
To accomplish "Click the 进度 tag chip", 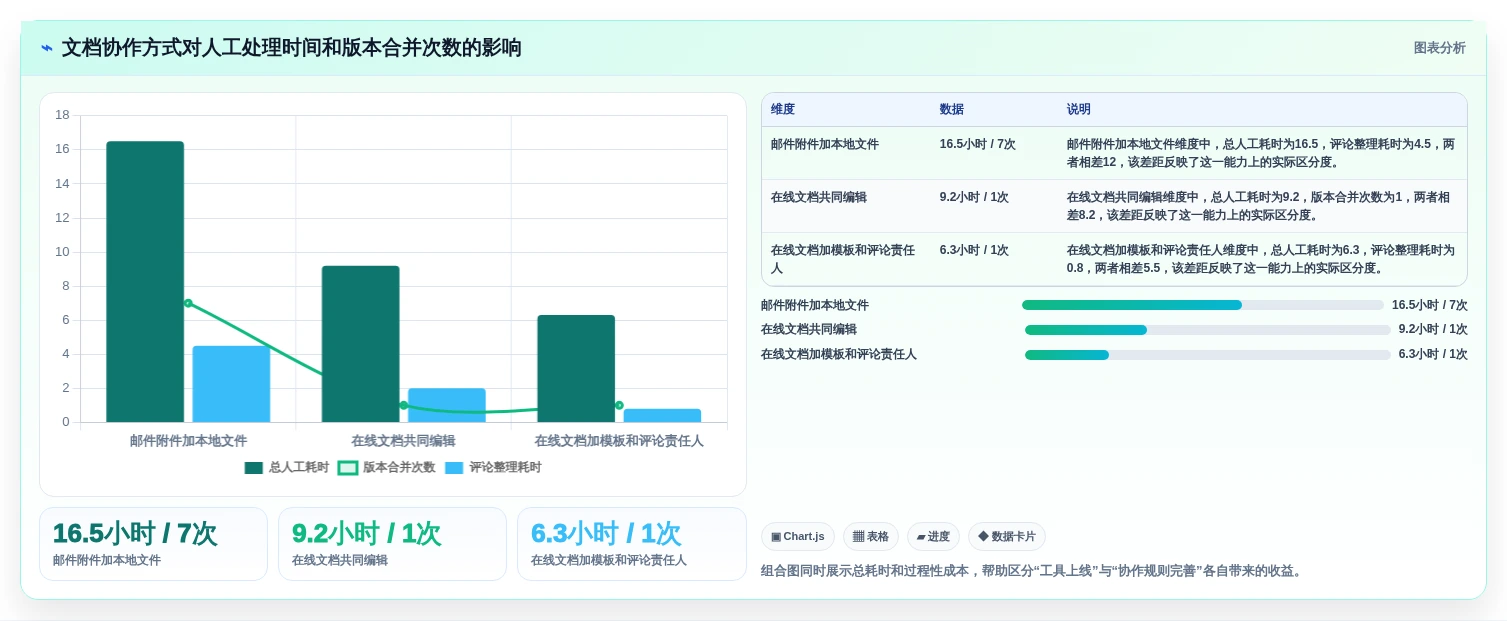I will (x=933, y=536).
